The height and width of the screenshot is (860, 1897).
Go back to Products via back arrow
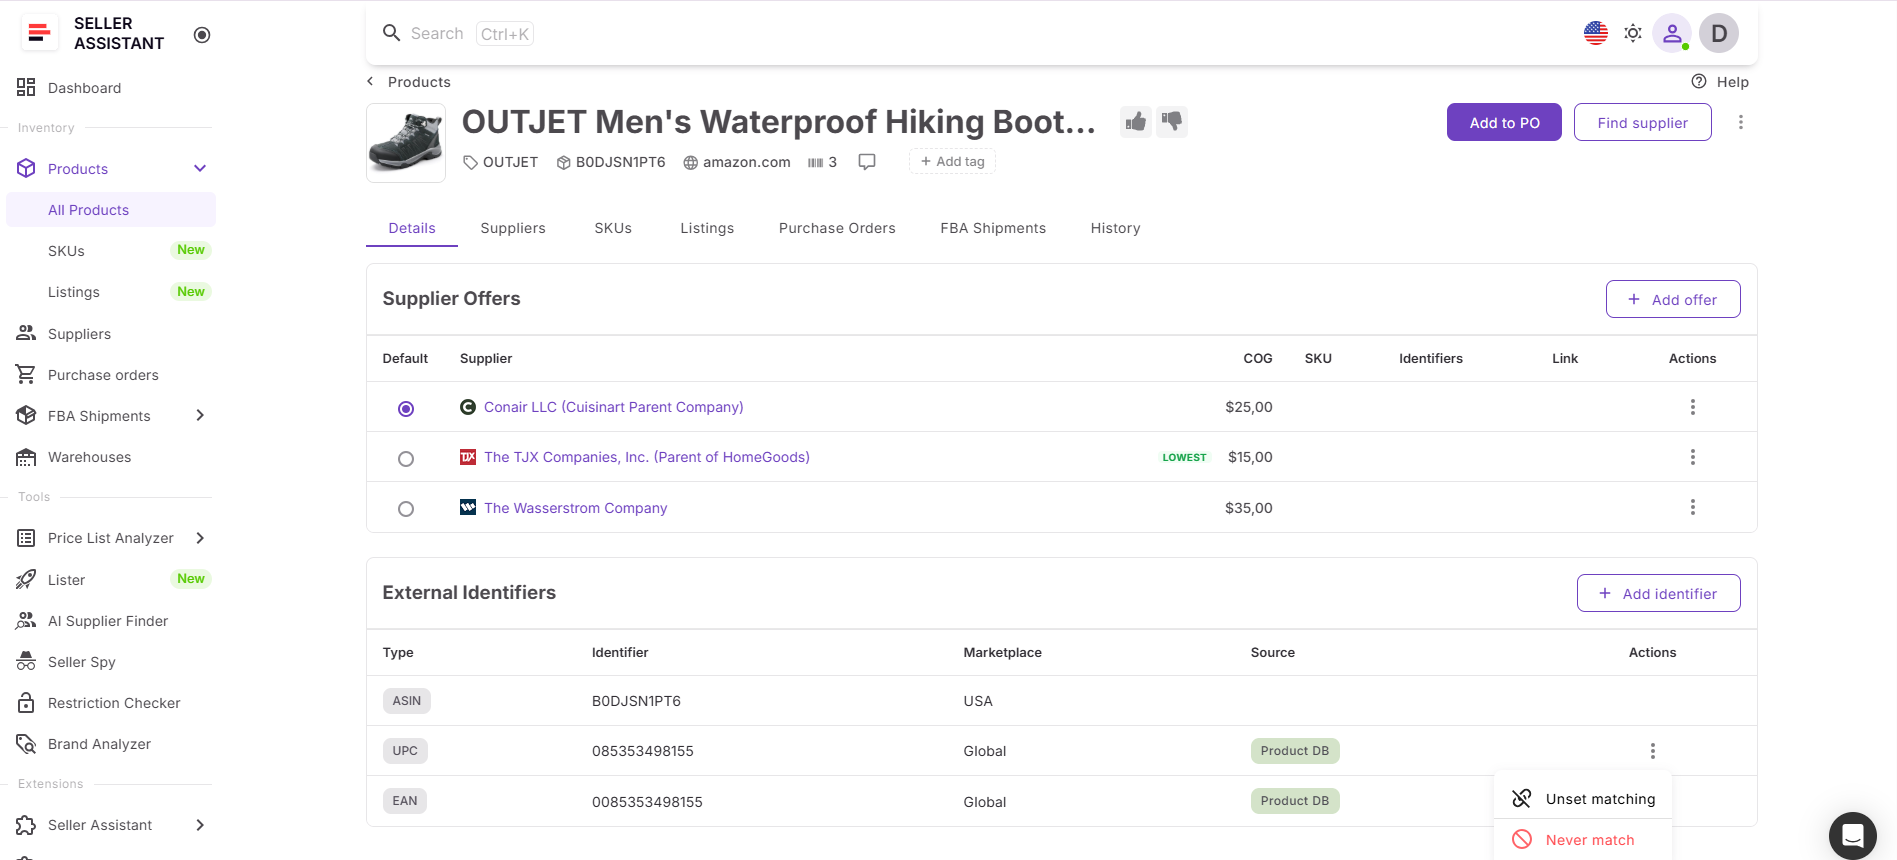[370, 82]
